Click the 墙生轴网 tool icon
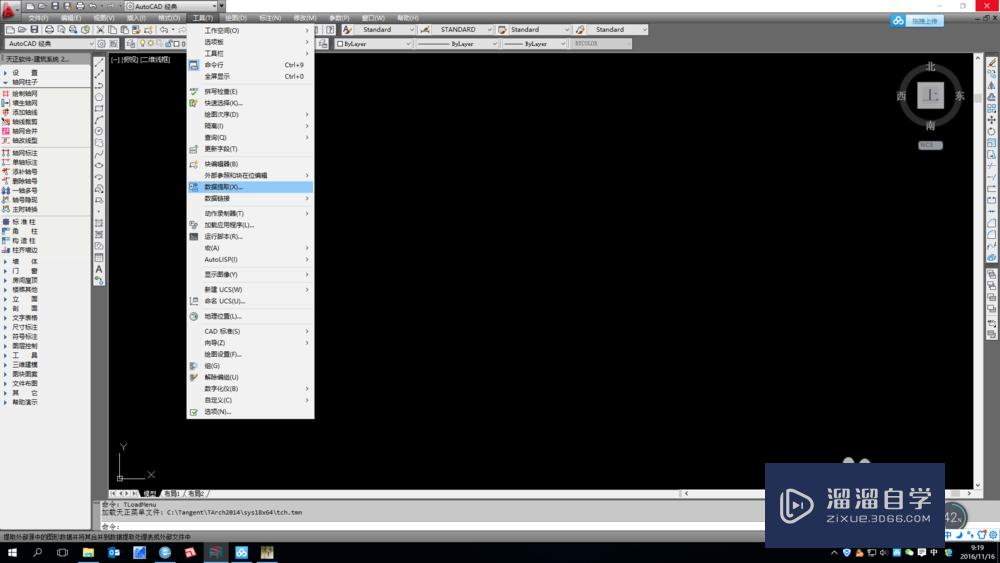Viewport: 1000px width, 563px height. point(6,103)
